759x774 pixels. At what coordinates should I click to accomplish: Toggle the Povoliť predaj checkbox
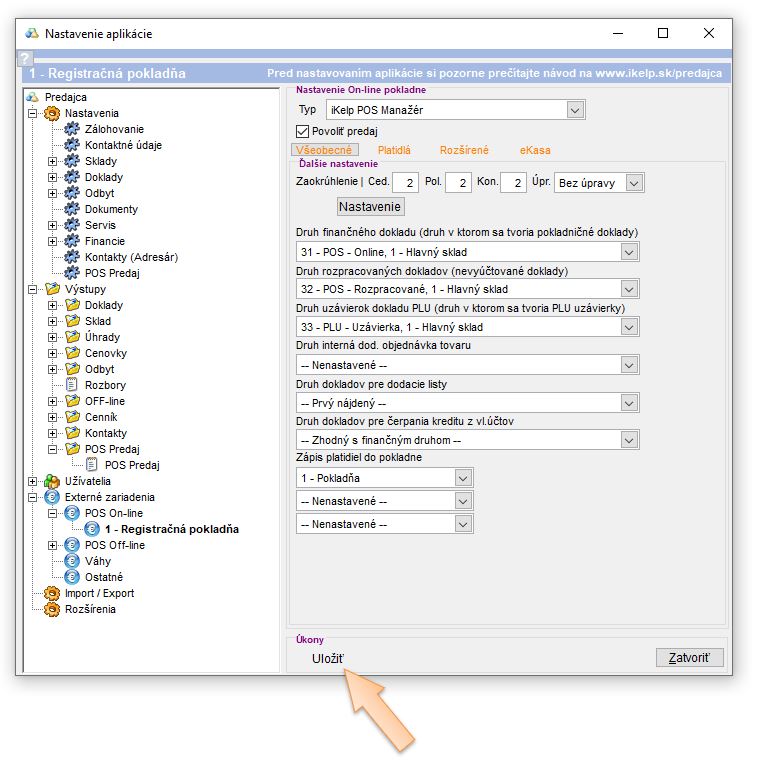[304, 131]
